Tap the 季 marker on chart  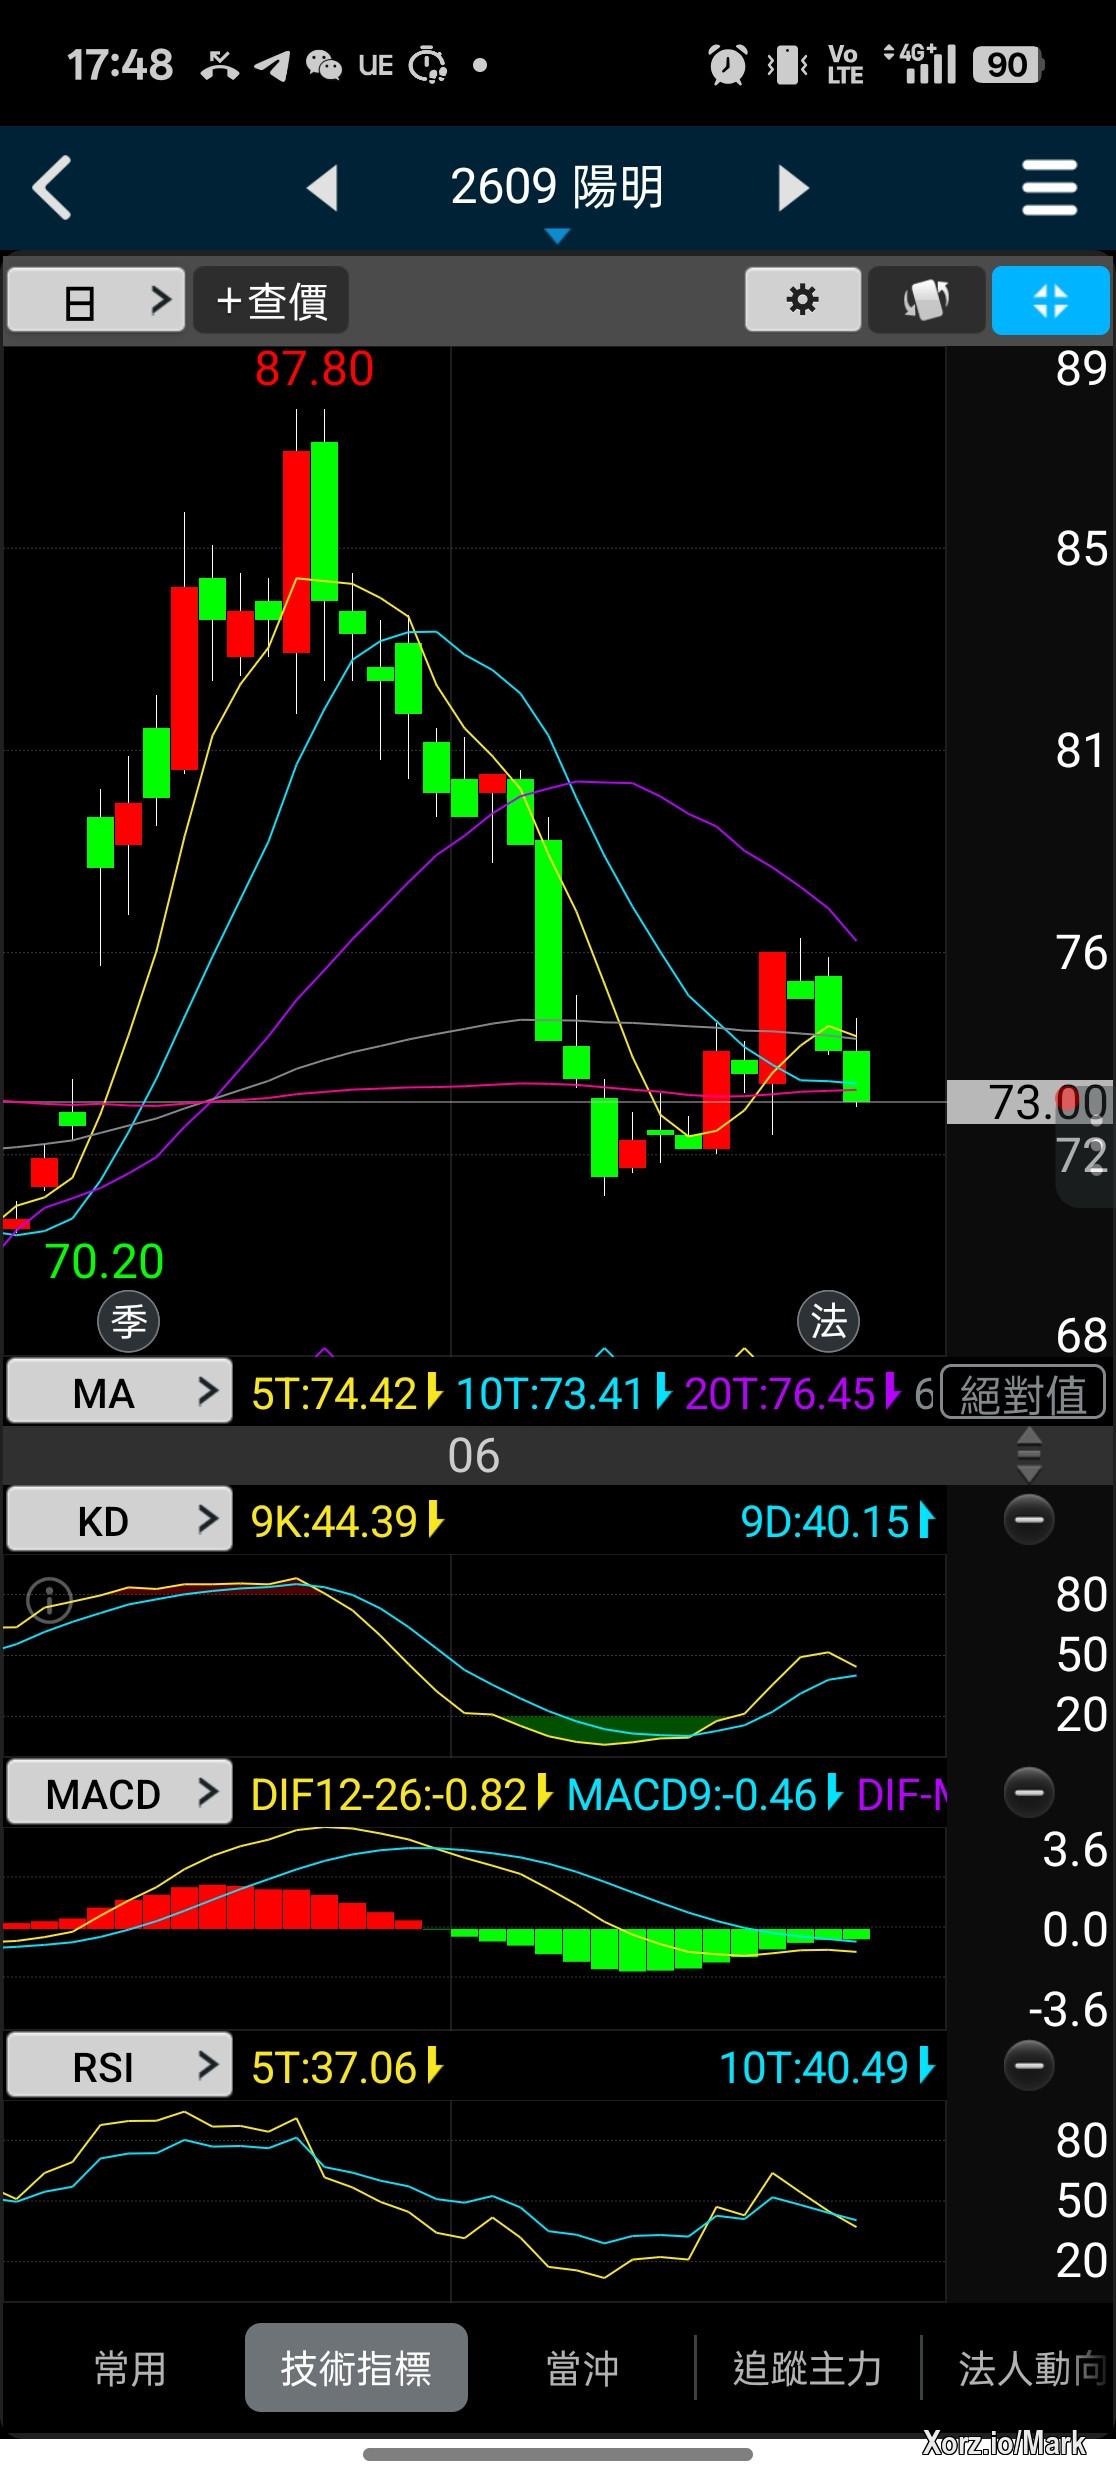[128, 1321]
